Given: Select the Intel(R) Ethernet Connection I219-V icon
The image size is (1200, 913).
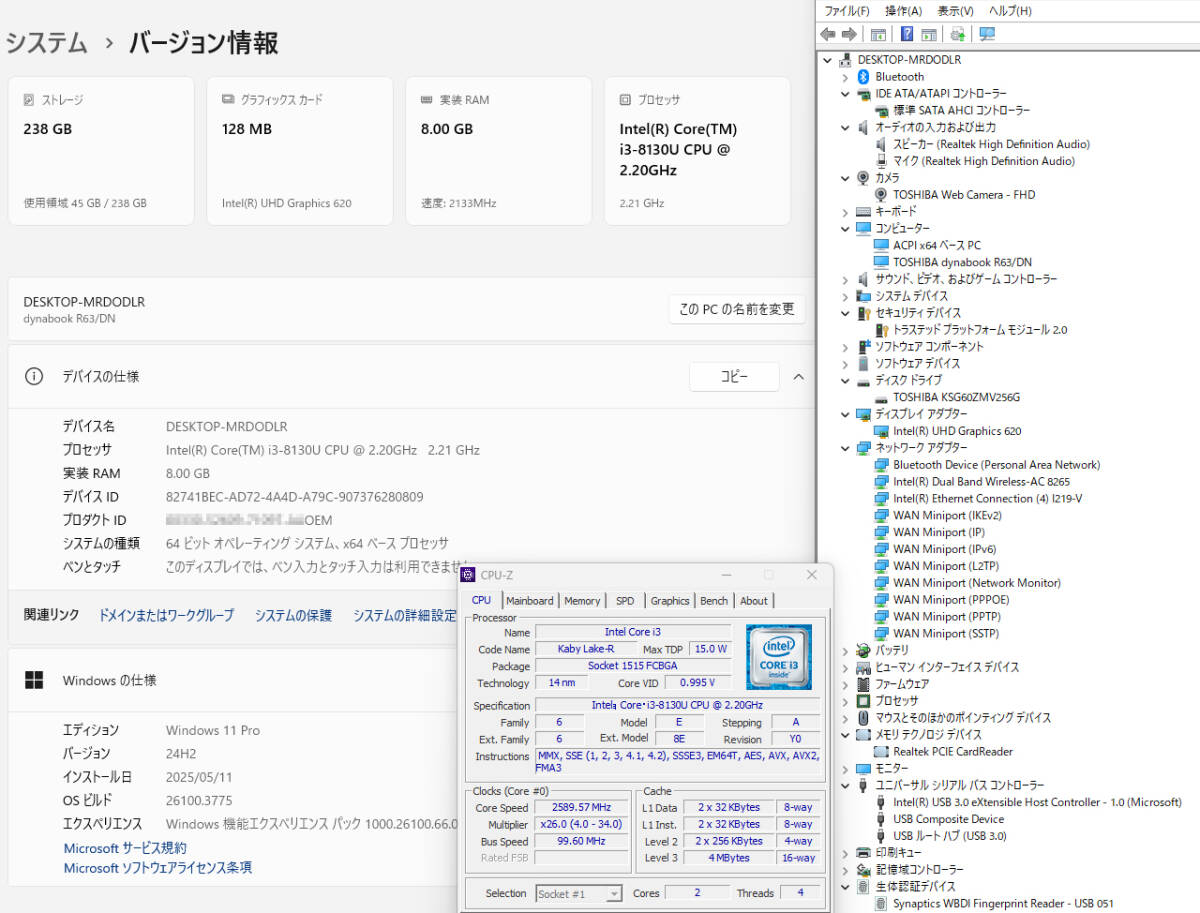Looking at the screenshot, I should tap(882, 499).
